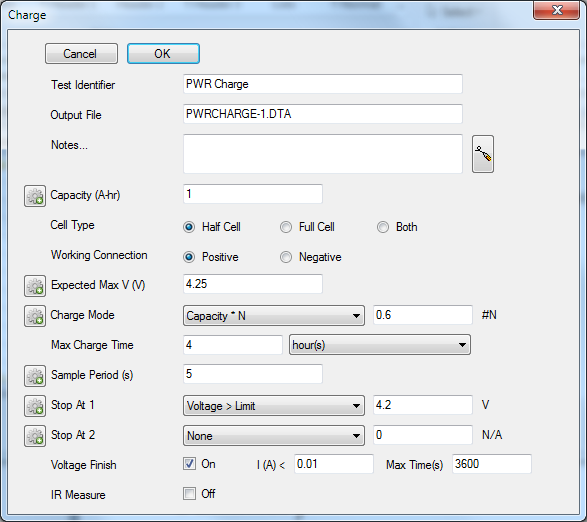
Task: Open the Stop At 1 criterion dropdown
Action: point(274,405)
